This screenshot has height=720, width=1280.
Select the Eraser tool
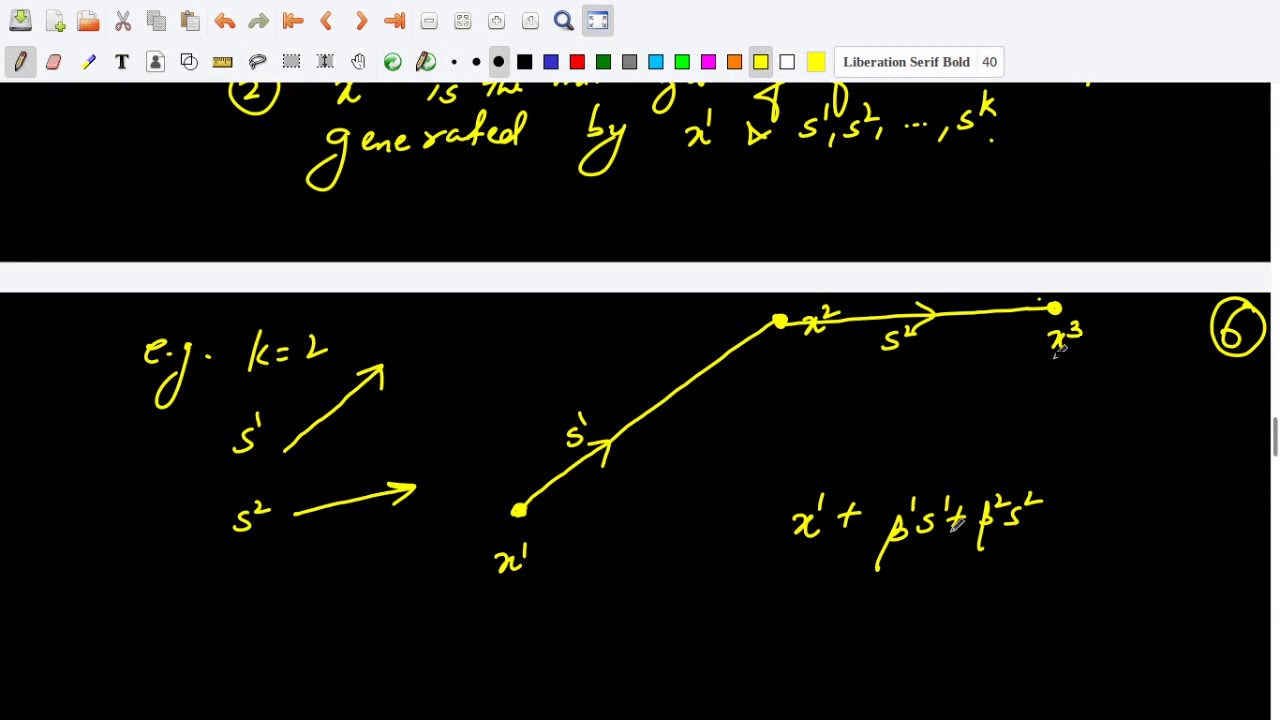54,62
